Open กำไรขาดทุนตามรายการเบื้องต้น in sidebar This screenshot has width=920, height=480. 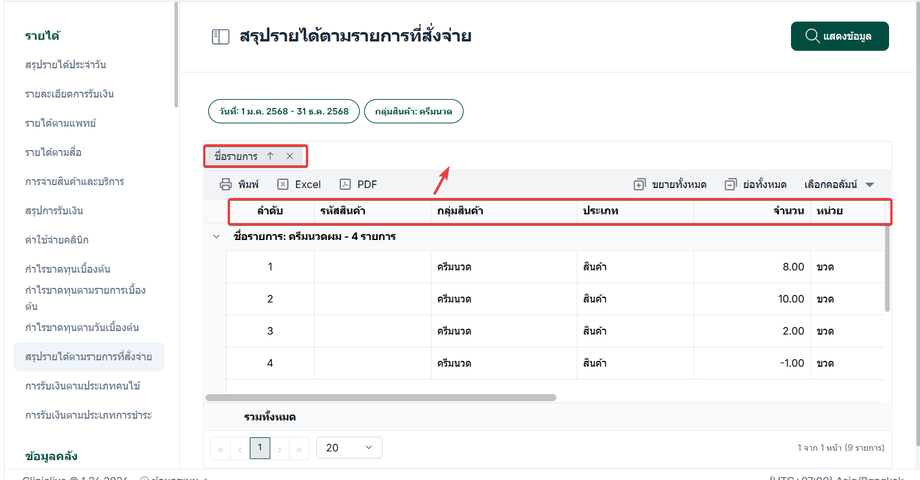click(x=85, y=298)
